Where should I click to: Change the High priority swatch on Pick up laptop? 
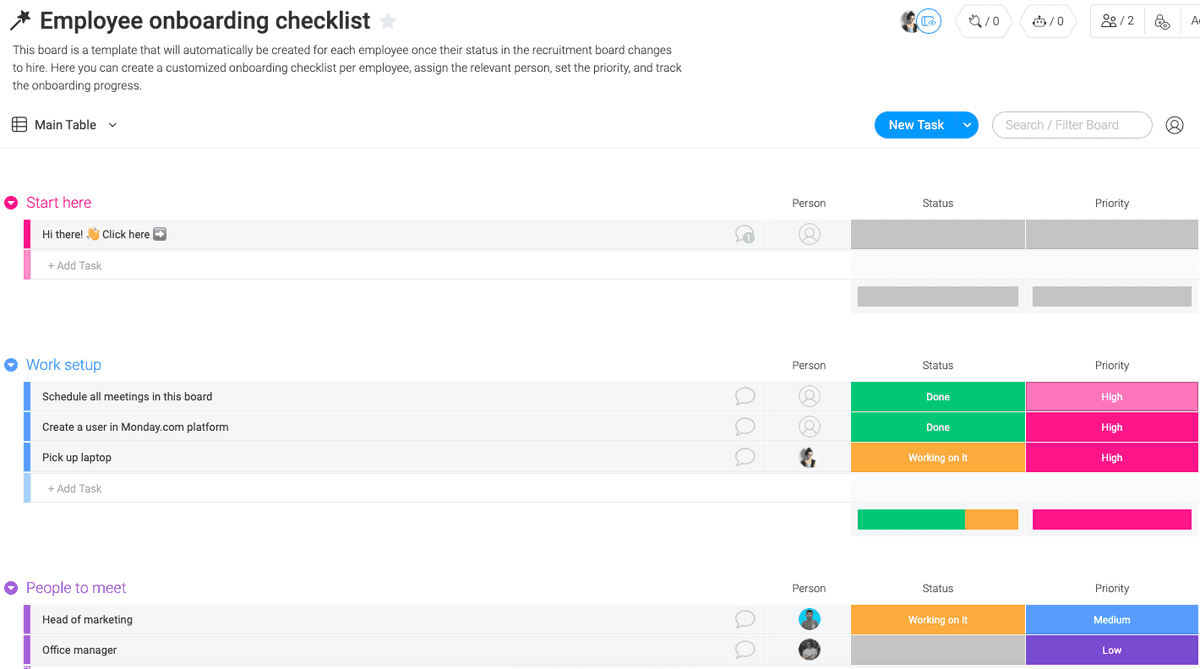click(1111, 457)
